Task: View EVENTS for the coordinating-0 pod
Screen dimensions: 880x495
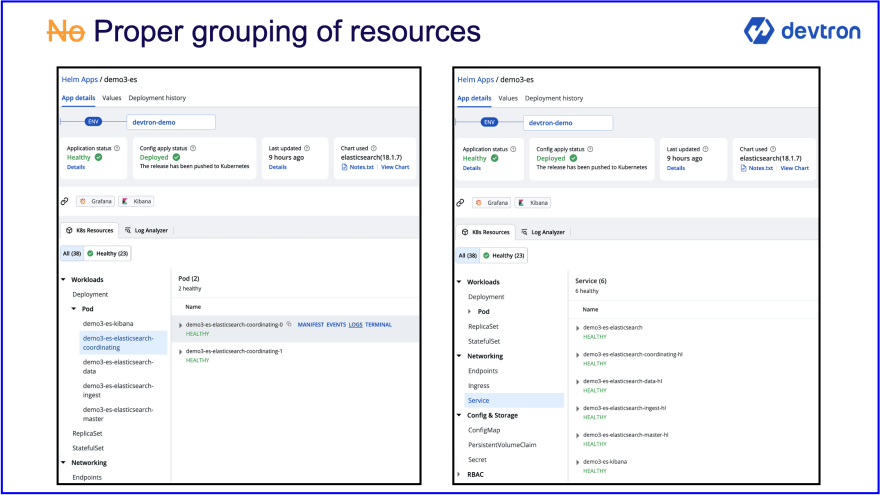Action: [336, 324]
